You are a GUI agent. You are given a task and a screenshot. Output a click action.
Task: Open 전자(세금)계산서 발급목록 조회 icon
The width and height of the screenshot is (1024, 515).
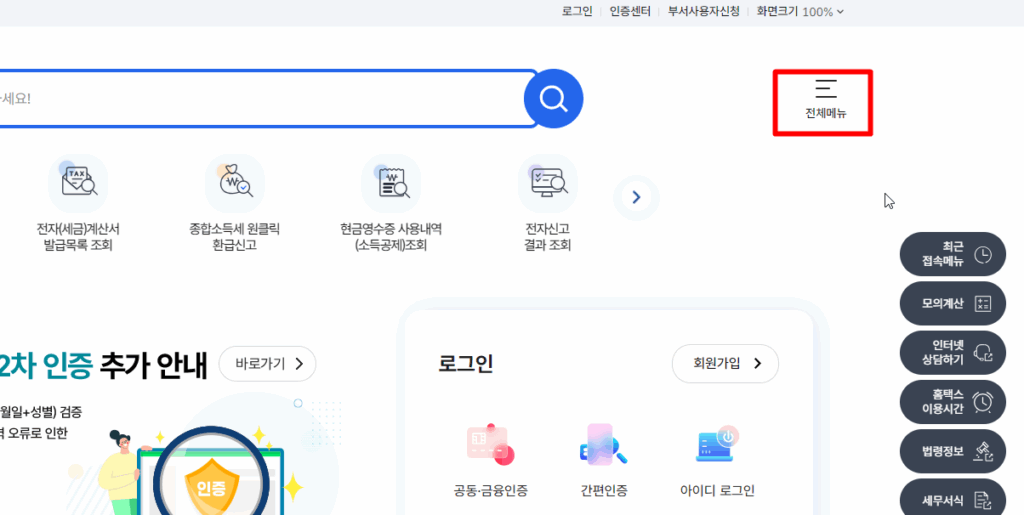pyautogui.click(x=78, y=182)
